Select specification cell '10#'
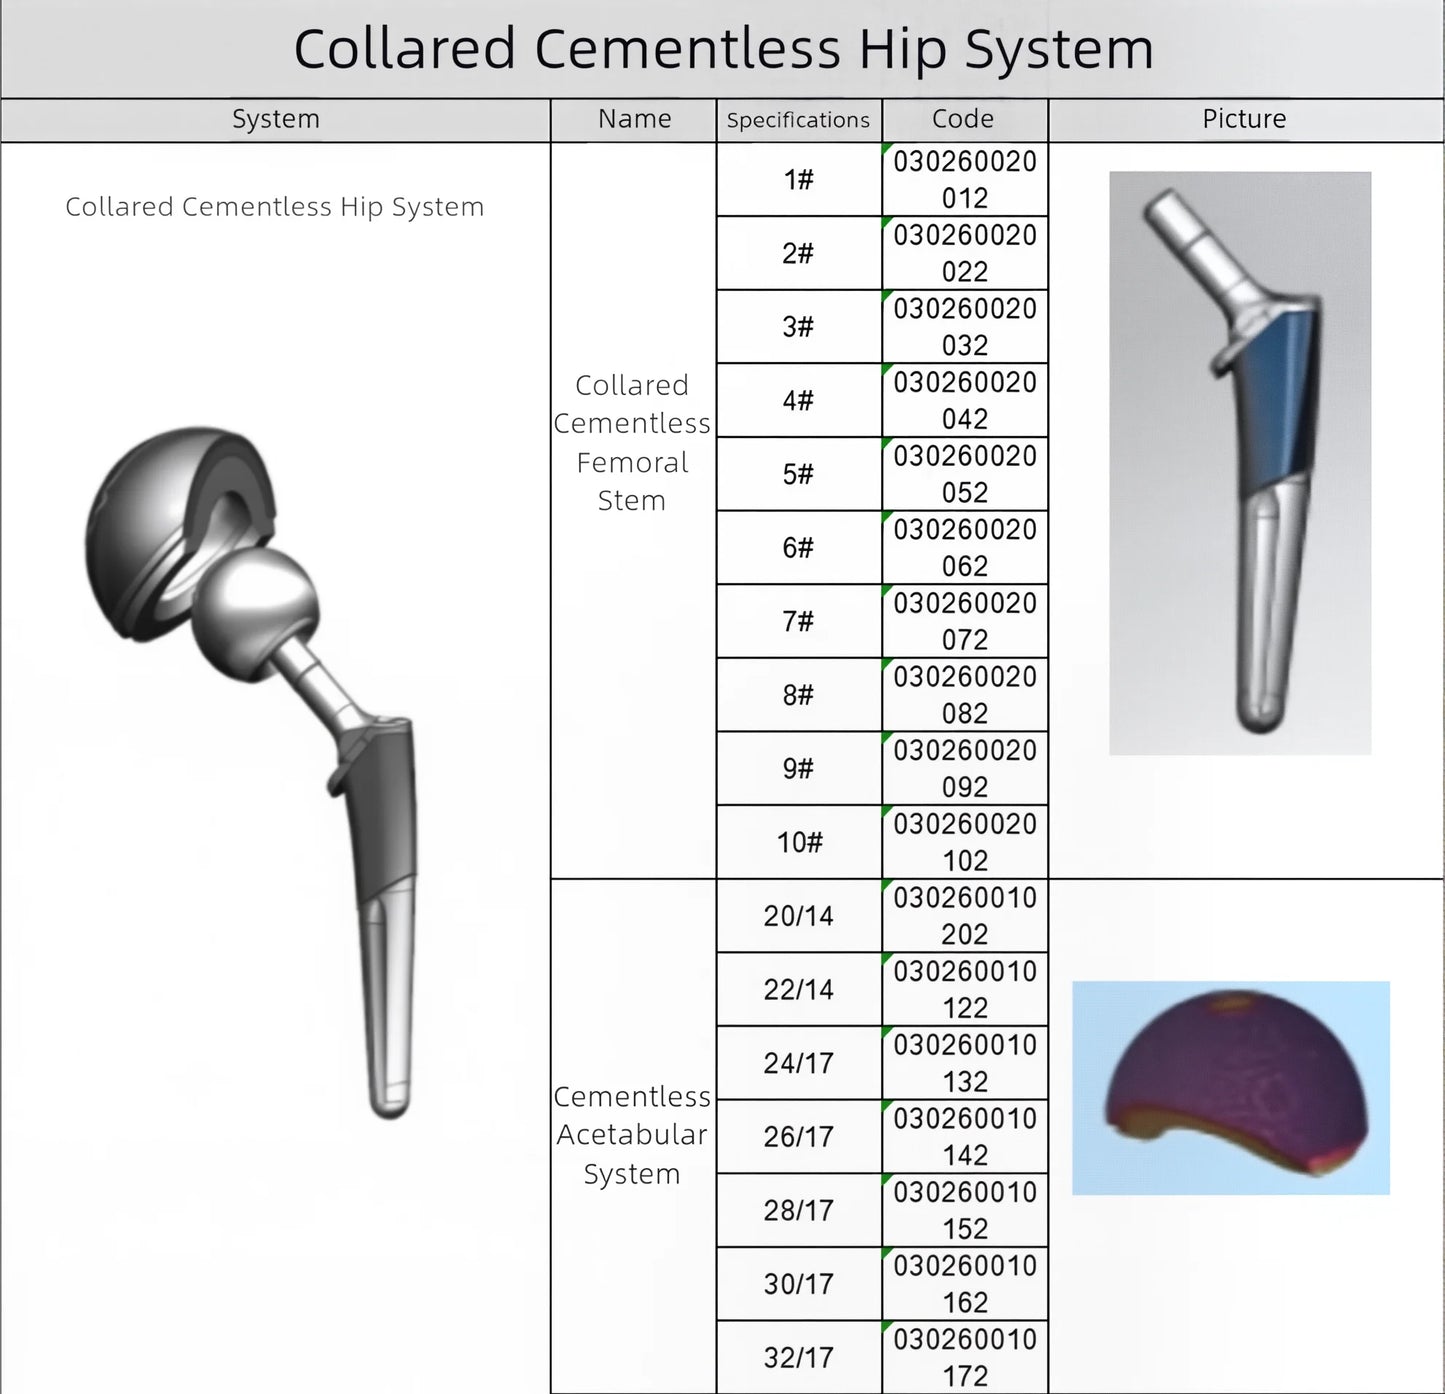The width and height of the screenshot is (1445, 1394). tap(799, 842)
